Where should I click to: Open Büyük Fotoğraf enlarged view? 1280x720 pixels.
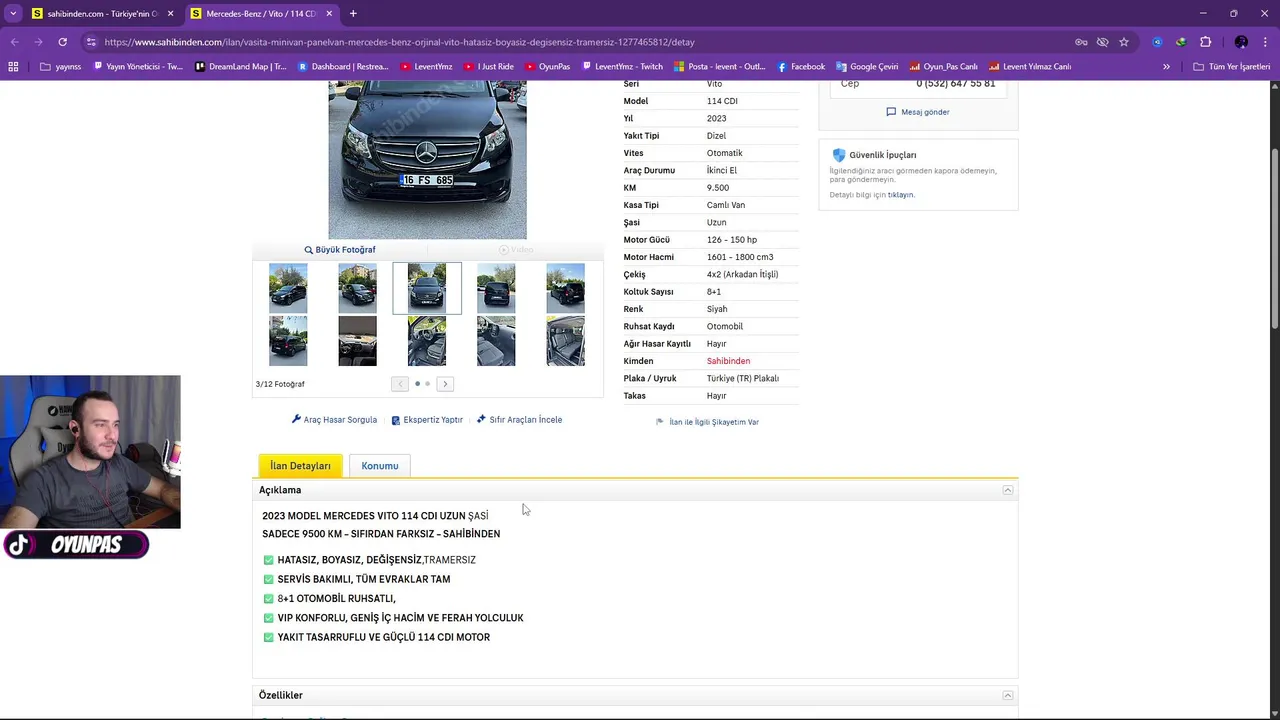click(340, 250)
